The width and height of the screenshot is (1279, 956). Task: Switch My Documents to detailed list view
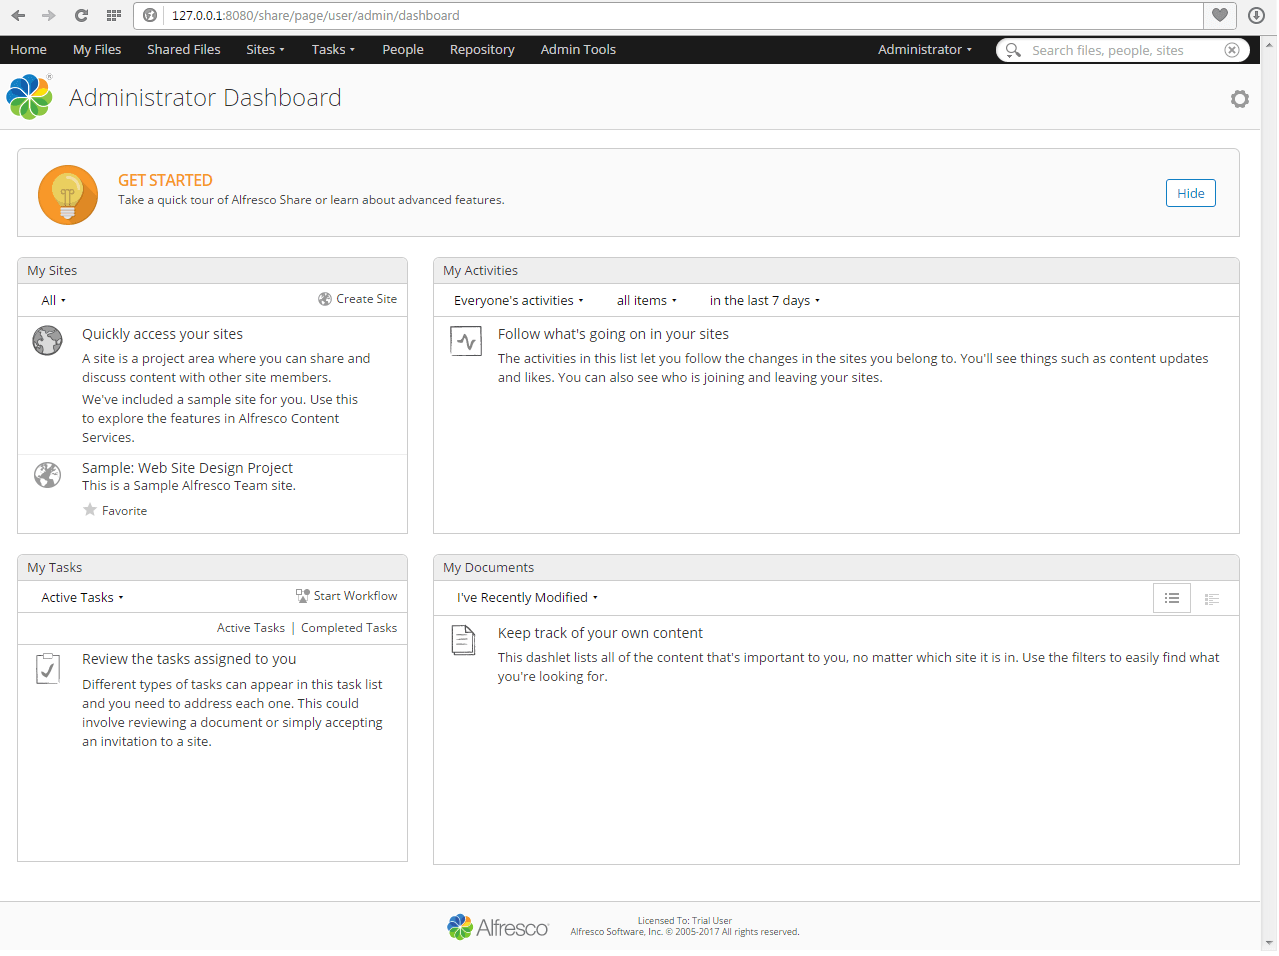[x=1212, y=598]
